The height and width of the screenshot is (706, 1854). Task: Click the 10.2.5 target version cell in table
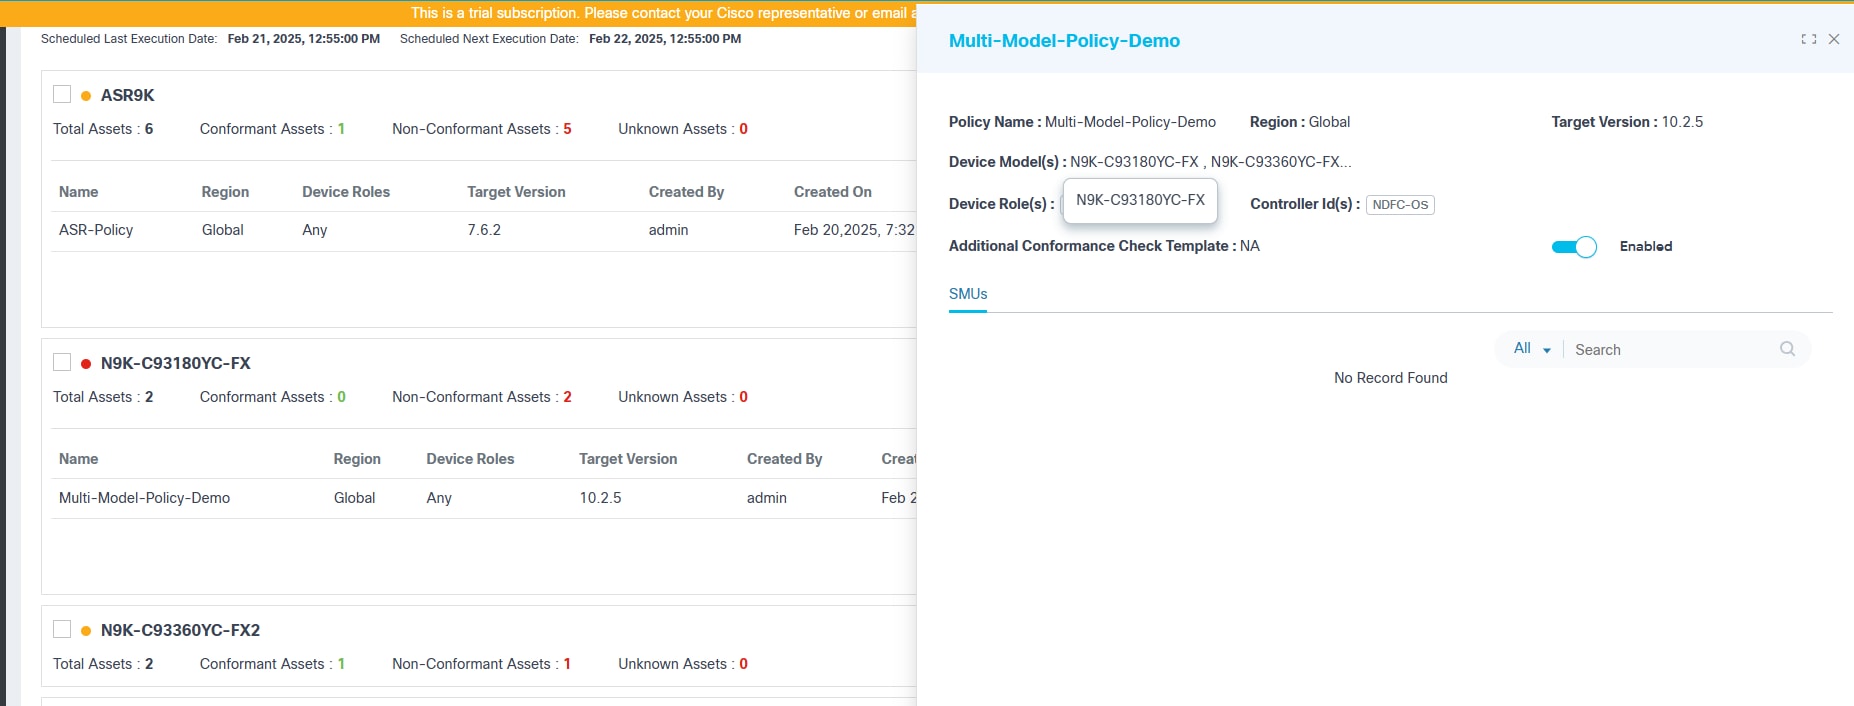pos(600,498)
